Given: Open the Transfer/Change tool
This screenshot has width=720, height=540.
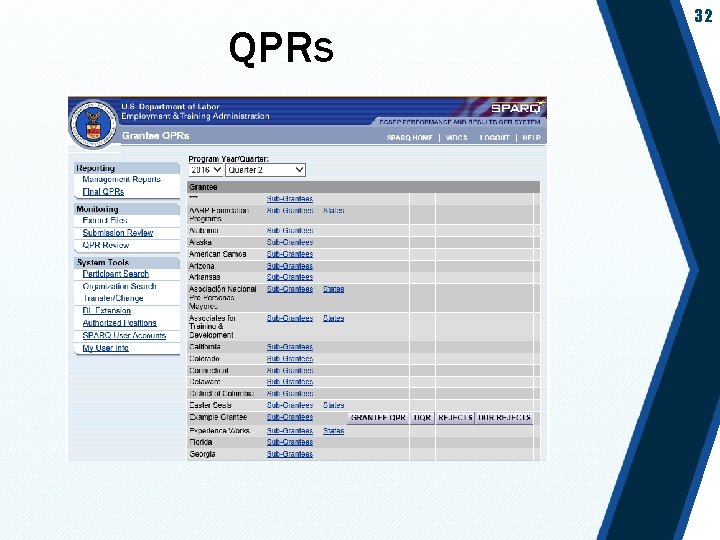Looking at the screenshot, I should click(x=113, y=298).
